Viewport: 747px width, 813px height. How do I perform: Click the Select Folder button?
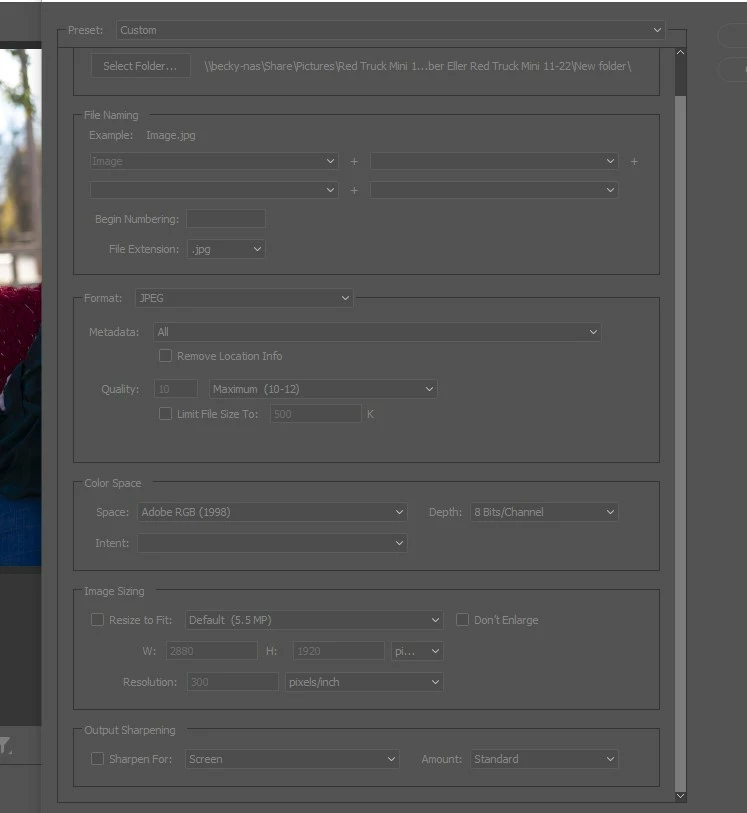(140, 66)
